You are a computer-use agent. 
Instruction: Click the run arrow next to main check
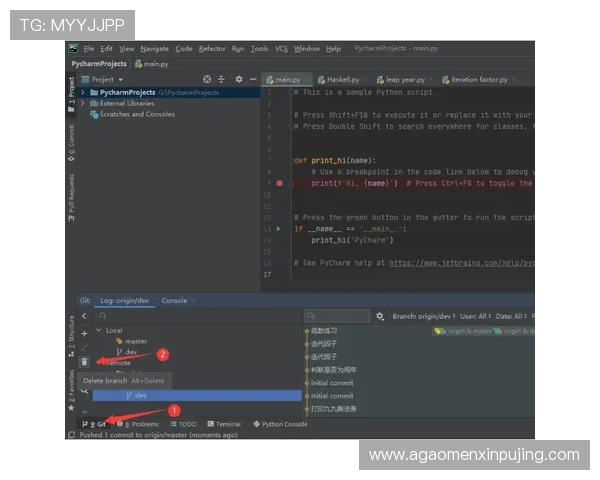tap(279, 229)
